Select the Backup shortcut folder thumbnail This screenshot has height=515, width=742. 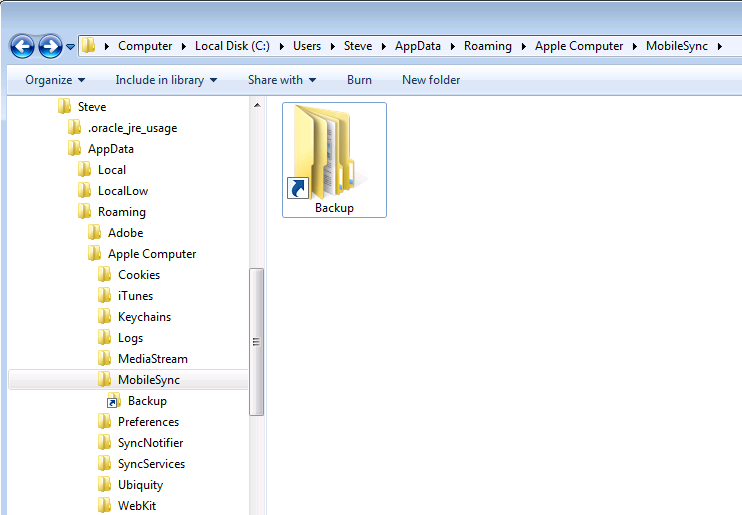coord(334,160)
